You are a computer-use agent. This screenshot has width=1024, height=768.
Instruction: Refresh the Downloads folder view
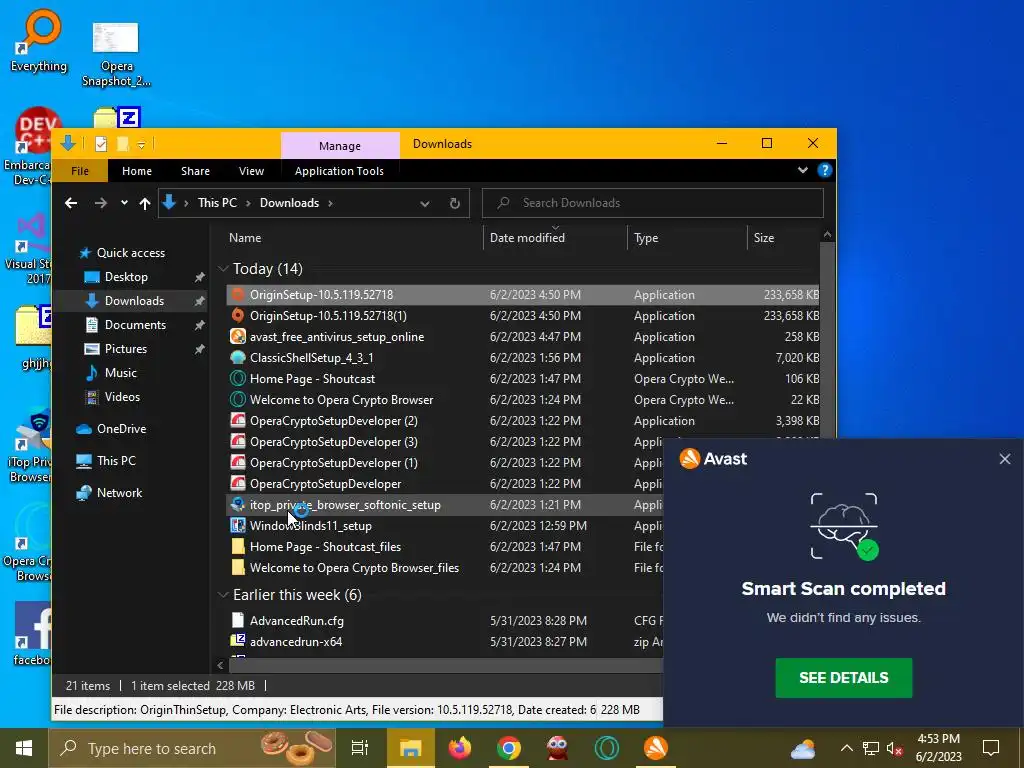point(455,203)
